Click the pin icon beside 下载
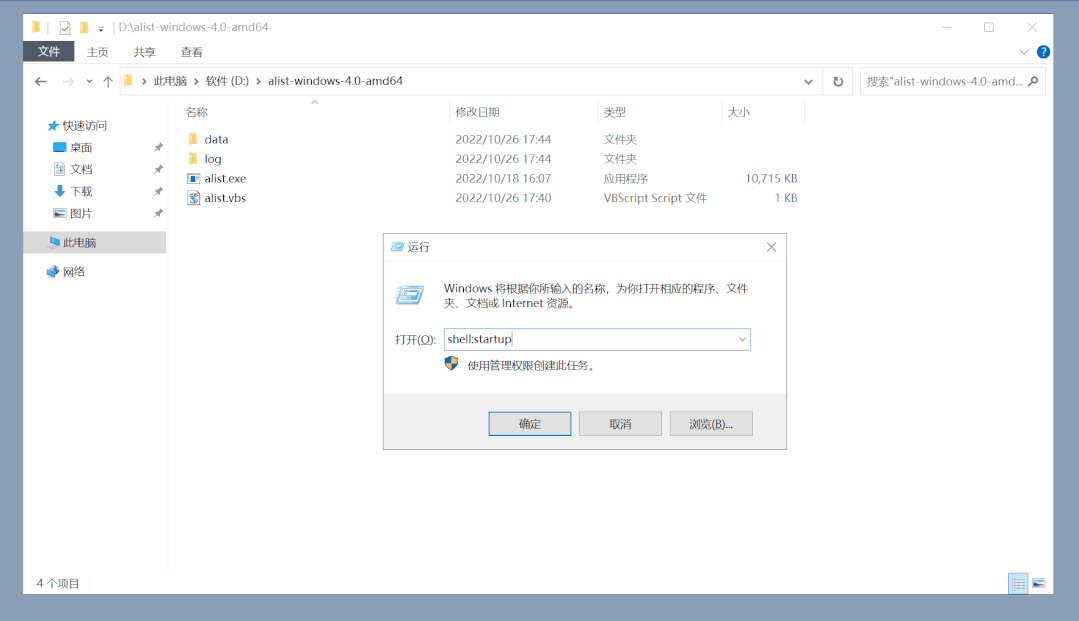This screenshot has height=621, width=1079. 158,191
